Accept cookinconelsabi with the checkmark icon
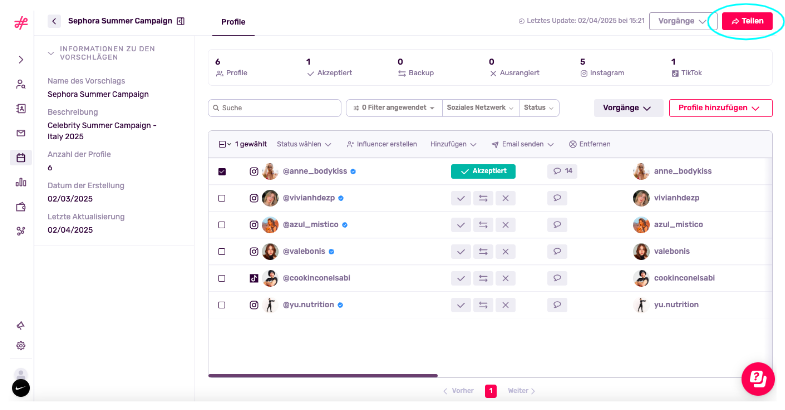 461,278
